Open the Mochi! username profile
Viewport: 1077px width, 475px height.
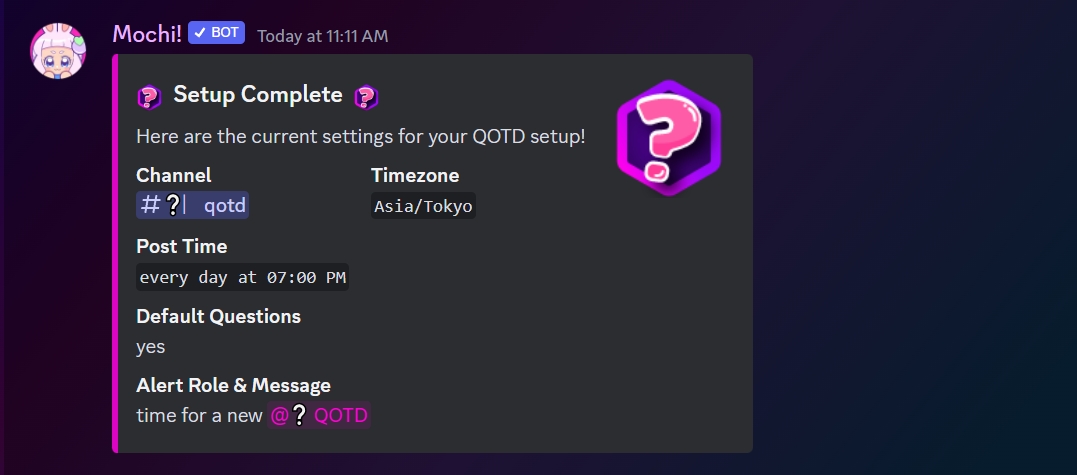point(147,33)
